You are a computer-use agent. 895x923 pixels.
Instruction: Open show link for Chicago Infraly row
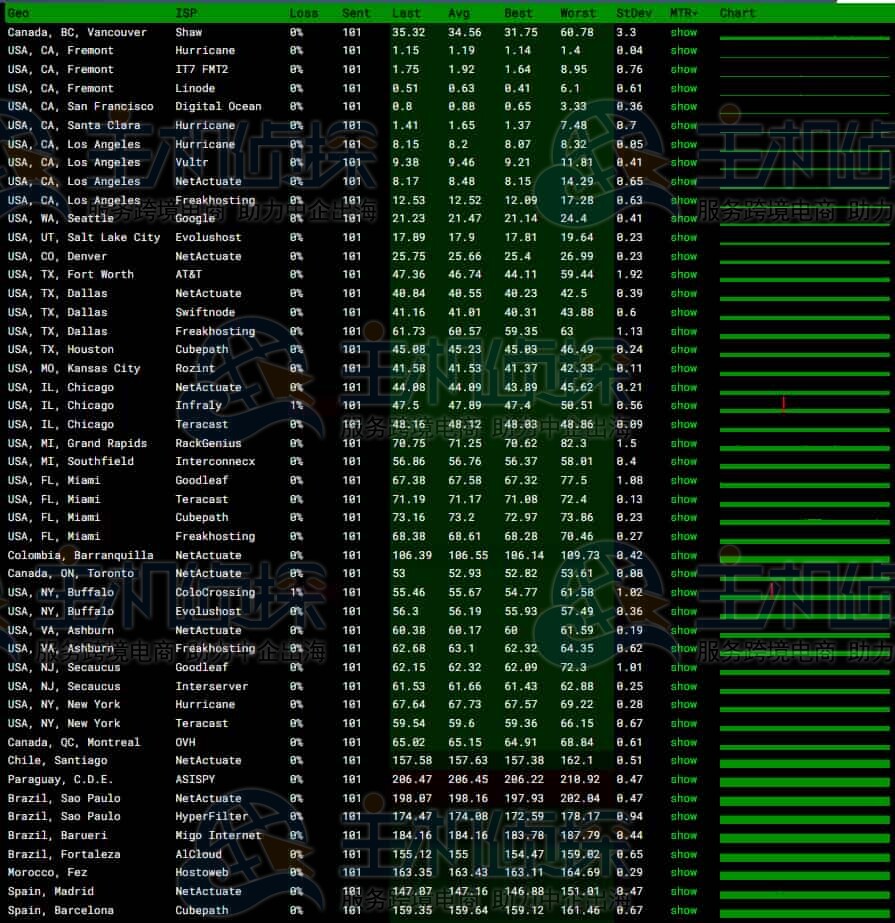click(x=684, y=406)
